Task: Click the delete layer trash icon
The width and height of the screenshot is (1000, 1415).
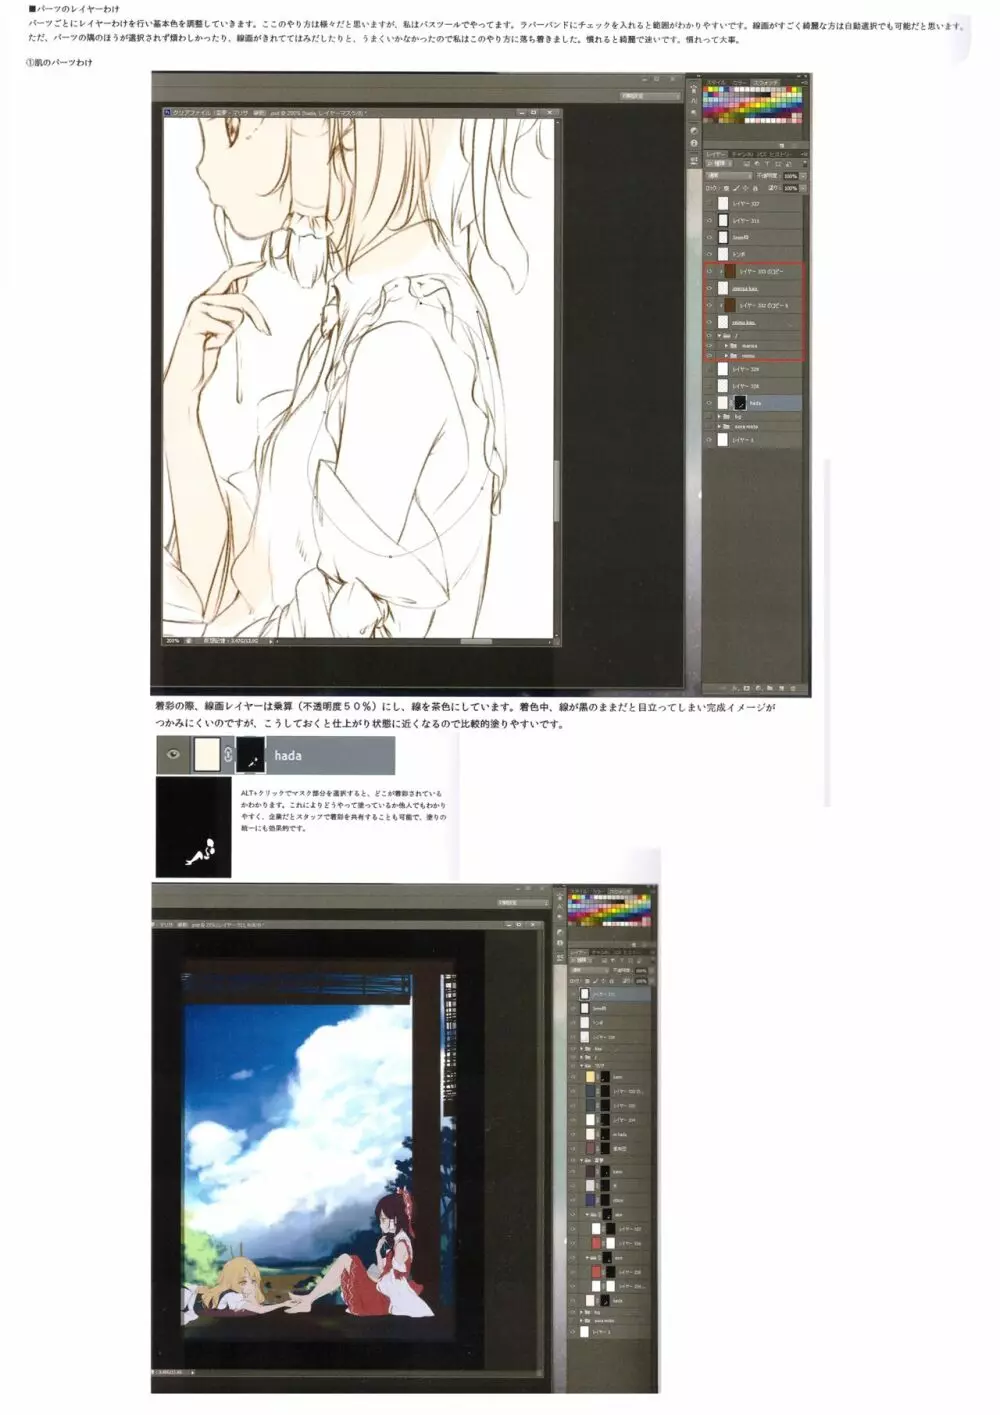Action: (793, 688)
